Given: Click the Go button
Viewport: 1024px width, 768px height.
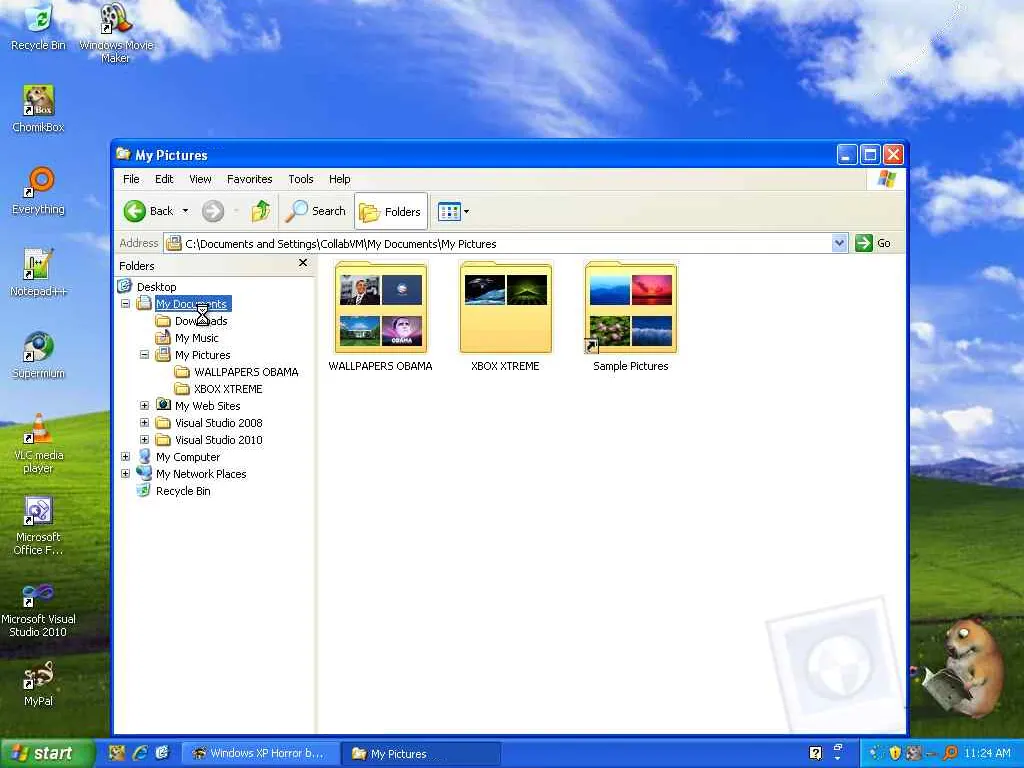Looking at the screenshot, I should coord(873,244).
